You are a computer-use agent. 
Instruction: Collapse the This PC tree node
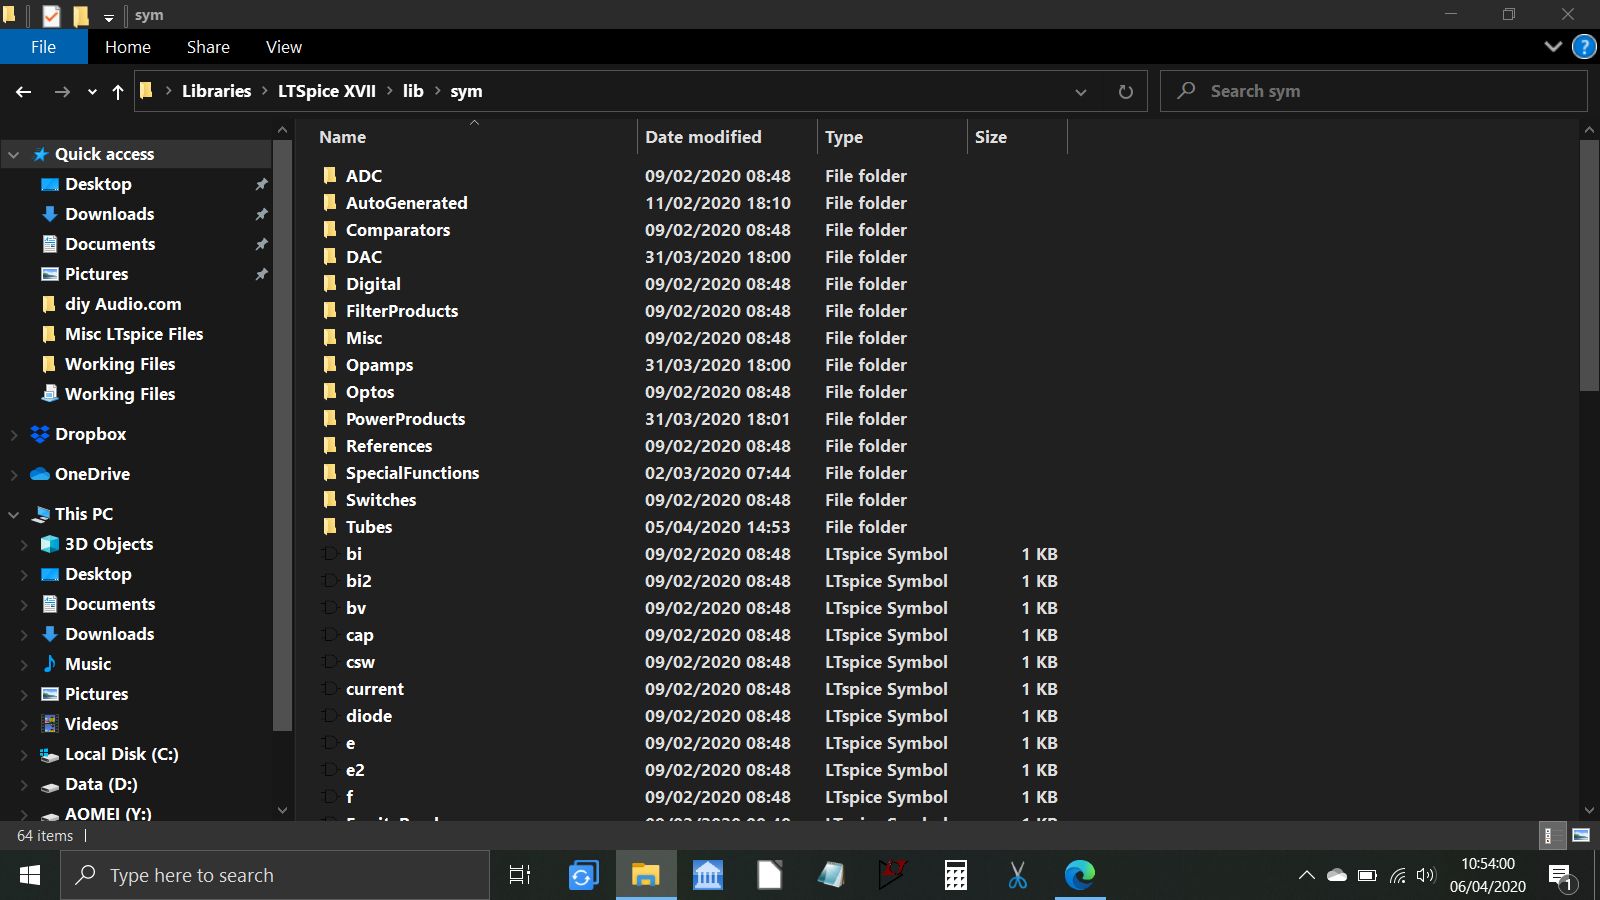tap(14, 514)
